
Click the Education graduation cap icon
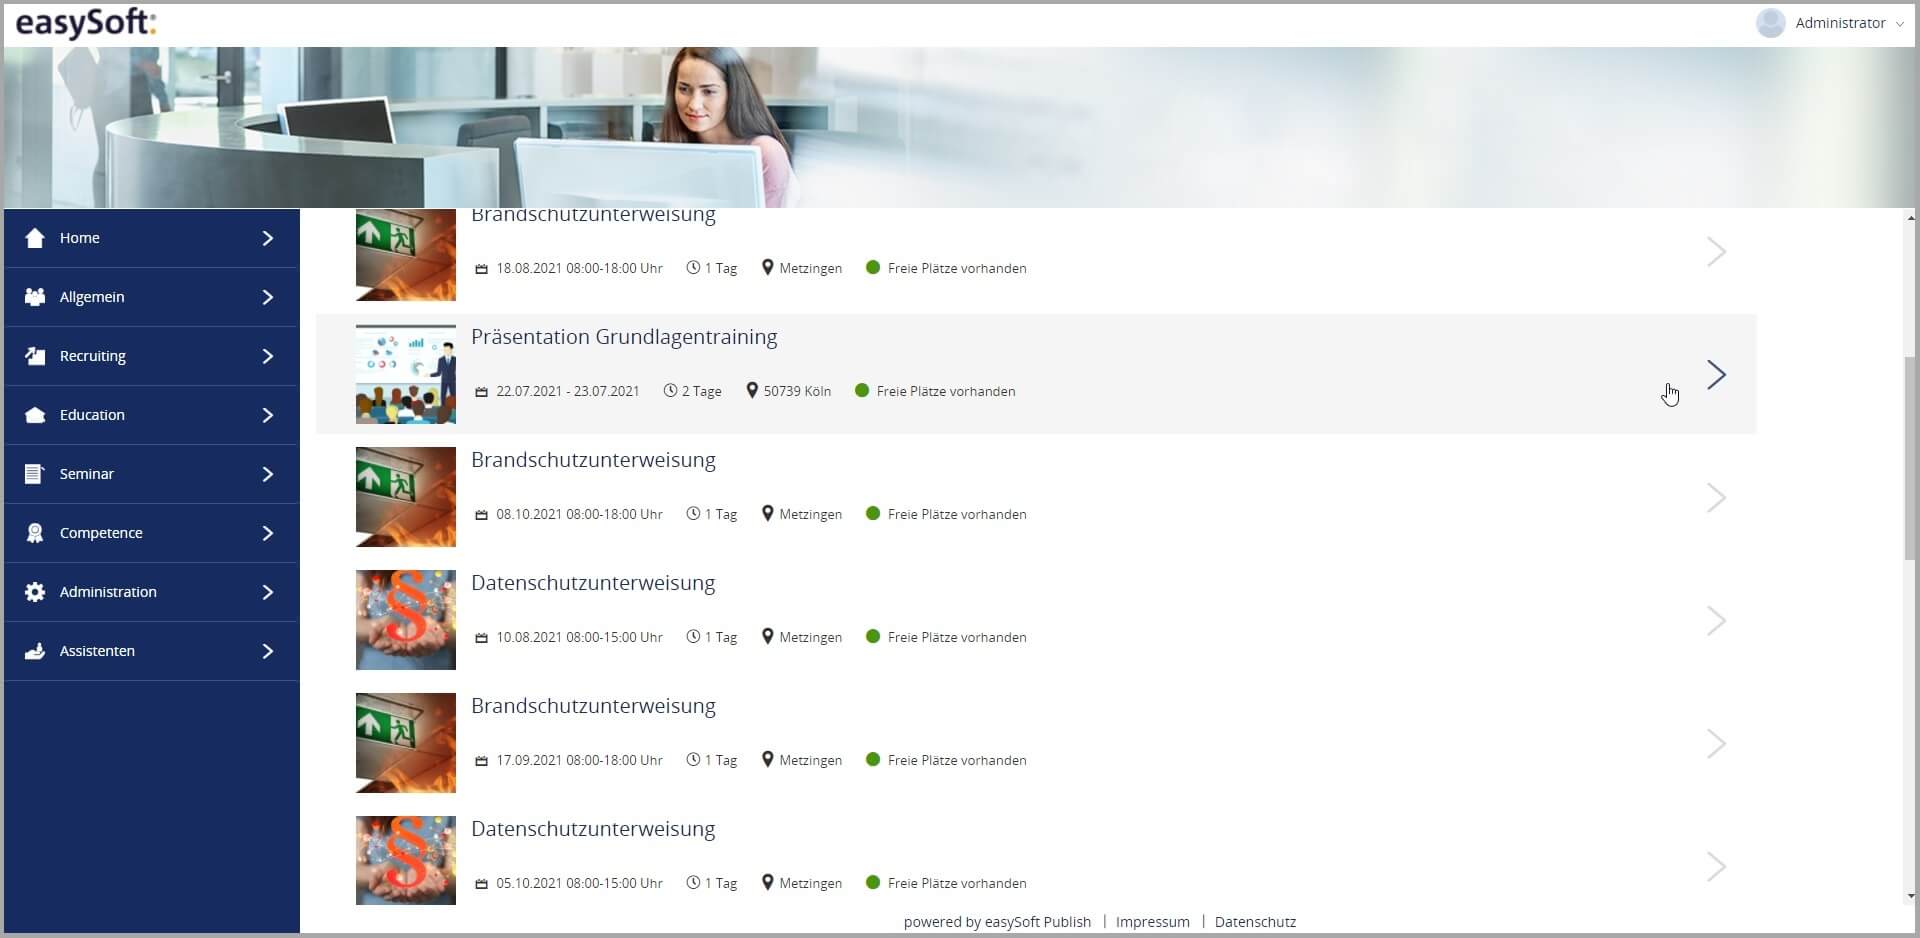(x=35, y=415)
